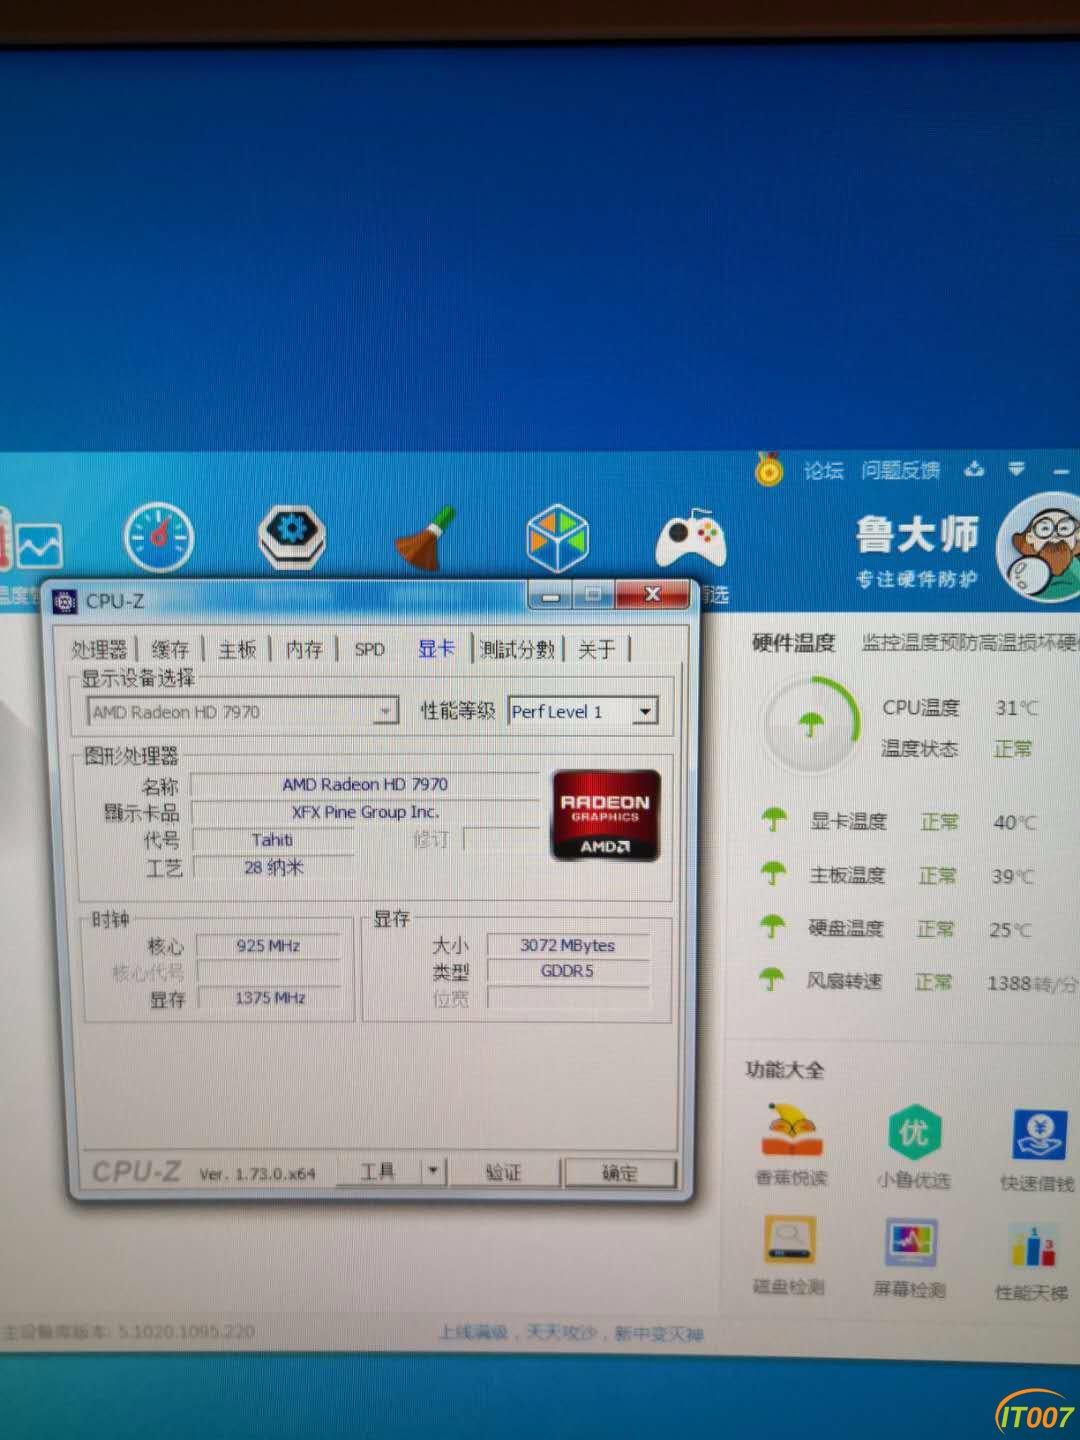
Task: Select the 显卡 tab in CPU-Z
Action: point(436,649)
